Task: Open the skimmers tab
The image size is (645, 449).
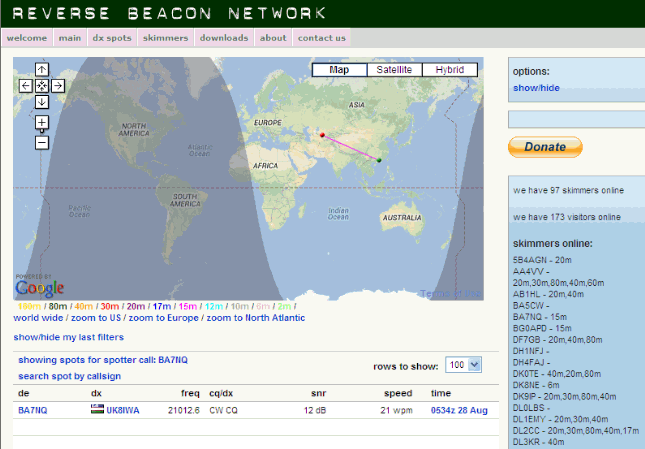Action: pyautogui.click(x=165, y=38)
